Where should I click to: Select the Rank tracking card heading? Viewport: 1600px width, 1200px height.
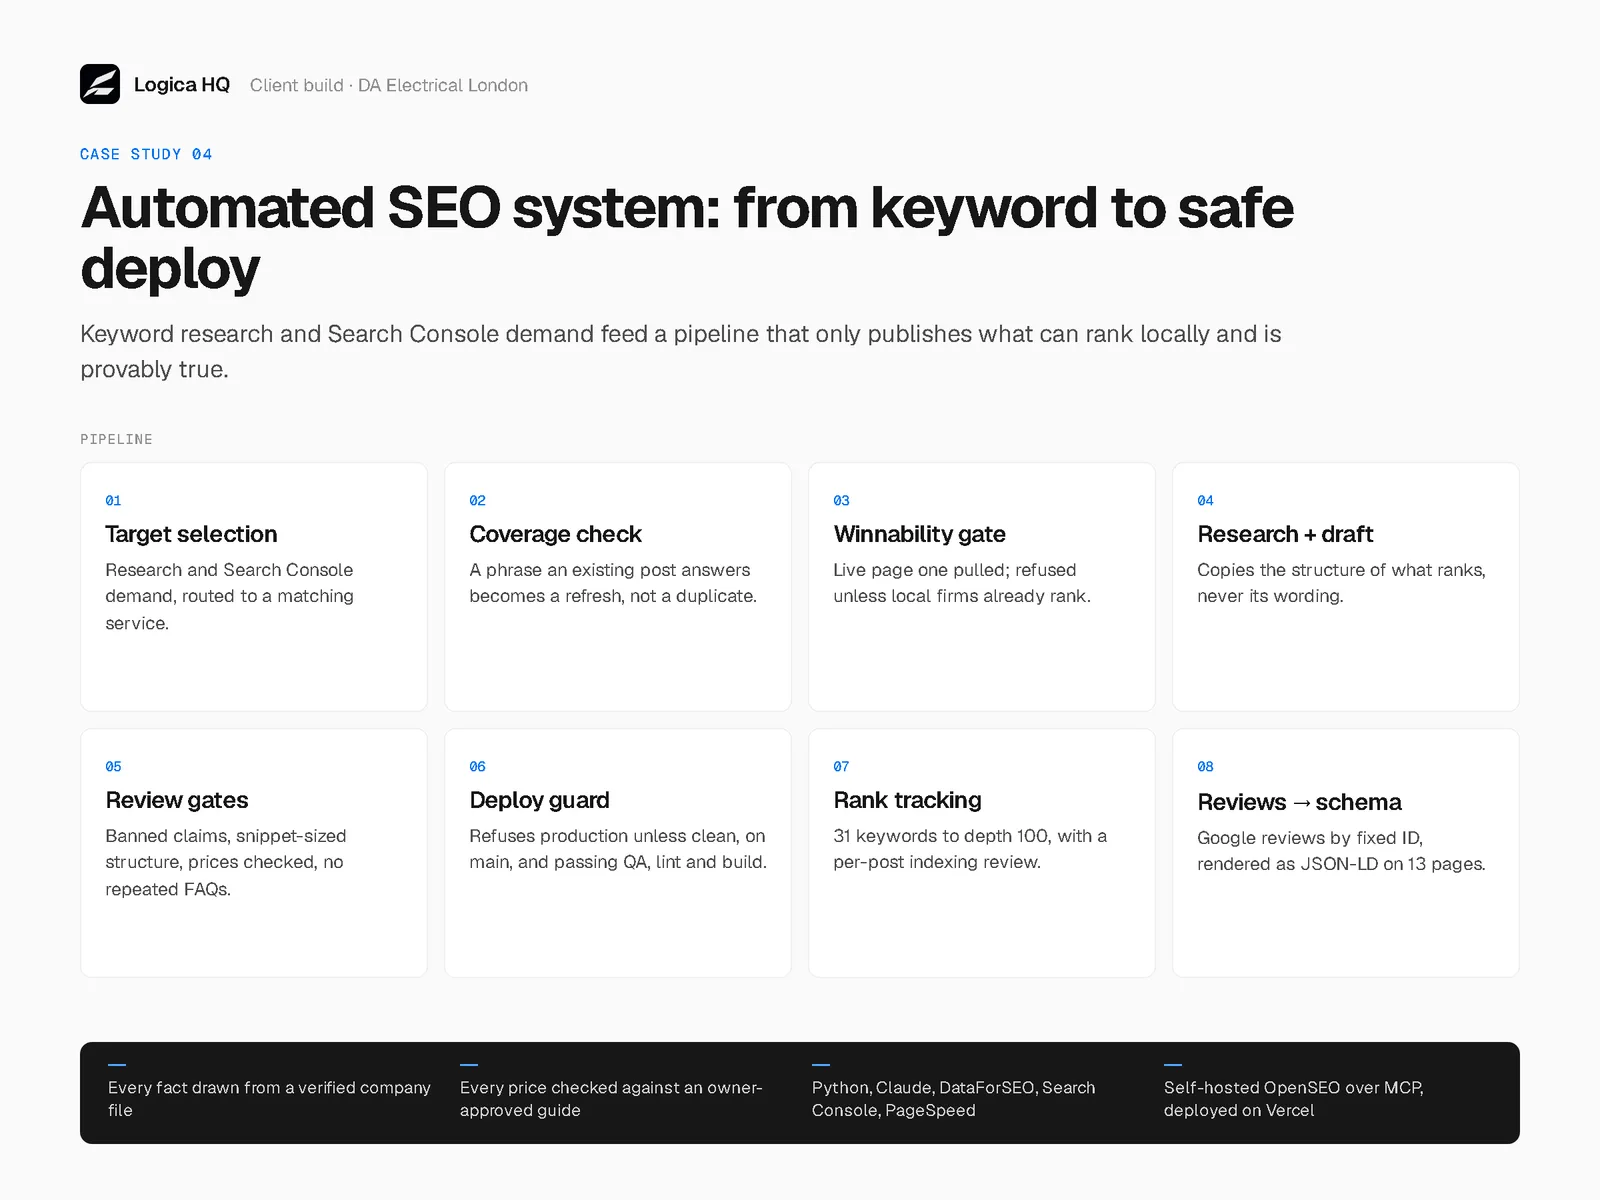(907, 800)
